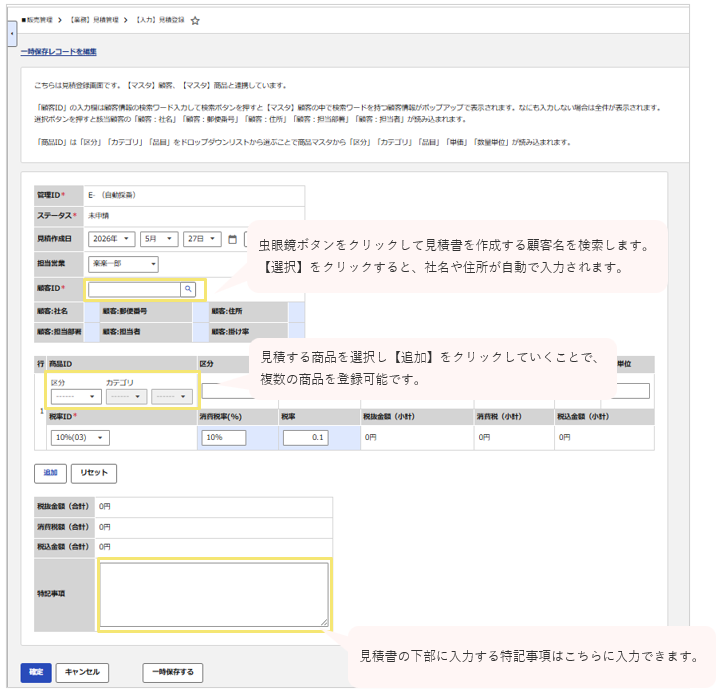
Task: Select 【入力】見積登録 breadcrumb
Action: click(x=160, y=20)
